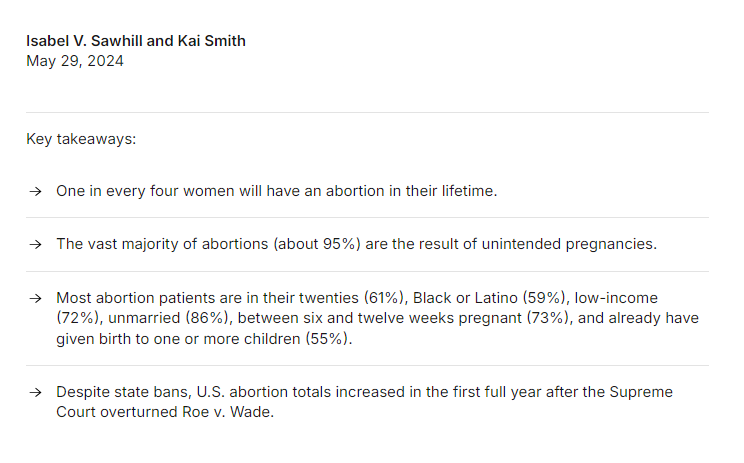Click the arrow icon beside "The vast majority"
Image resolution: width=744 pixels, height=463 pixels.
point(35,245)
